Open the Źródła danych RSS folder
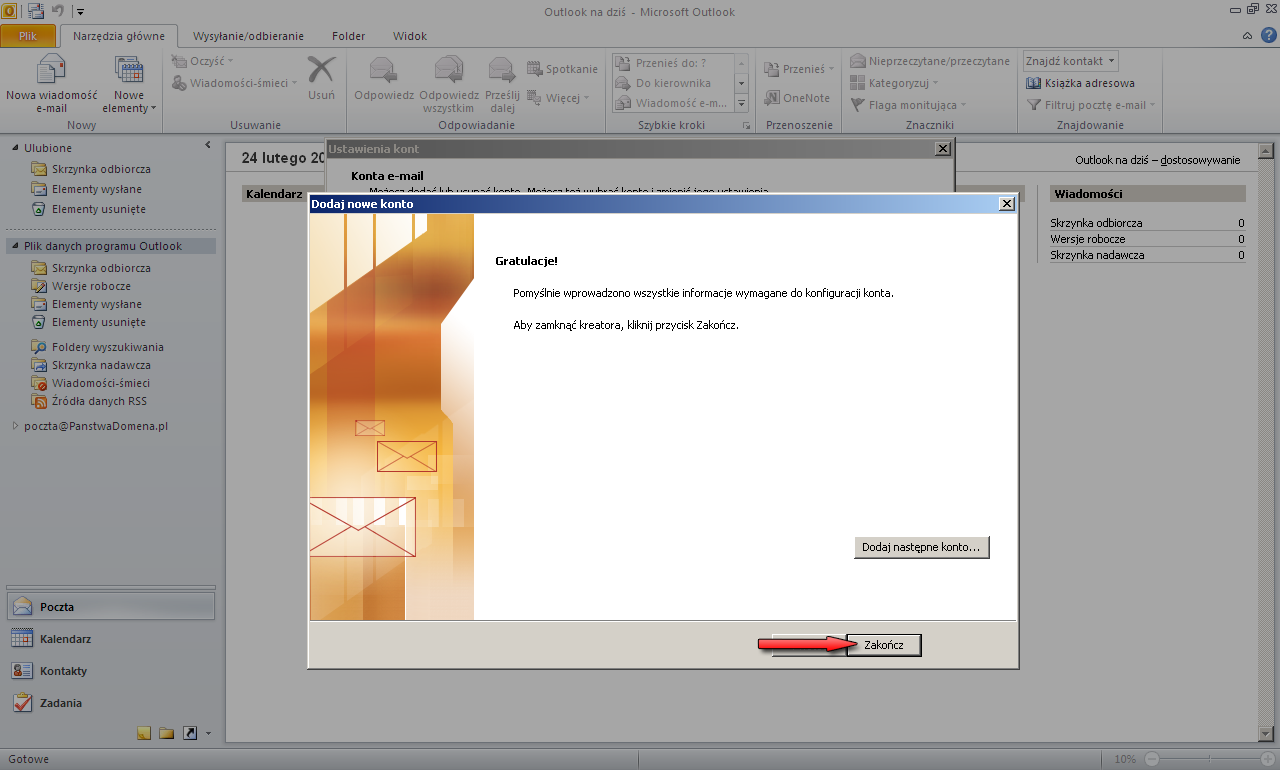This screenshot has height=770, width=1280. 99,401
